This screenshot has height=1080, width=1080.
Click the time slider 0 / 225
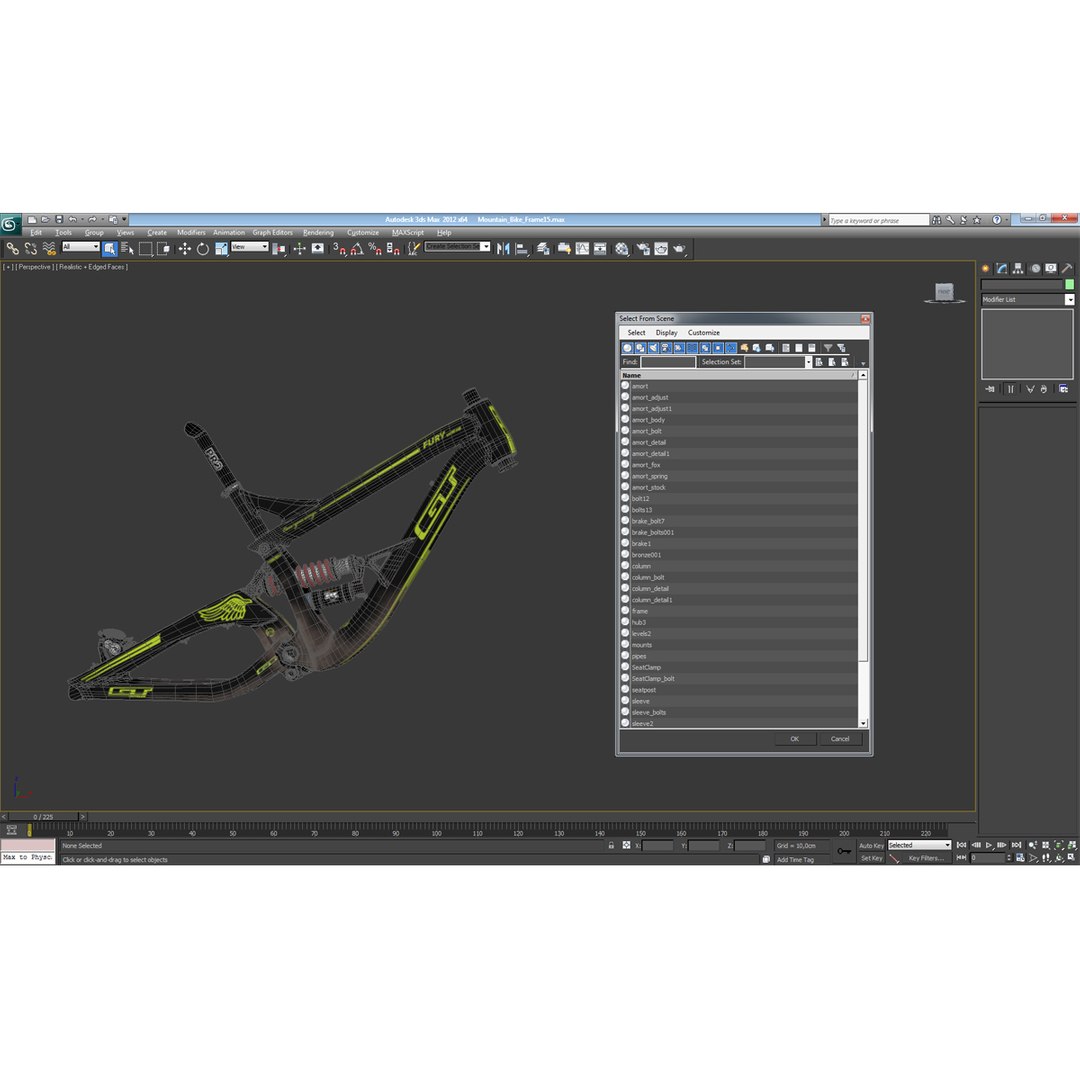pyautogui.click(x=43, y=817)
